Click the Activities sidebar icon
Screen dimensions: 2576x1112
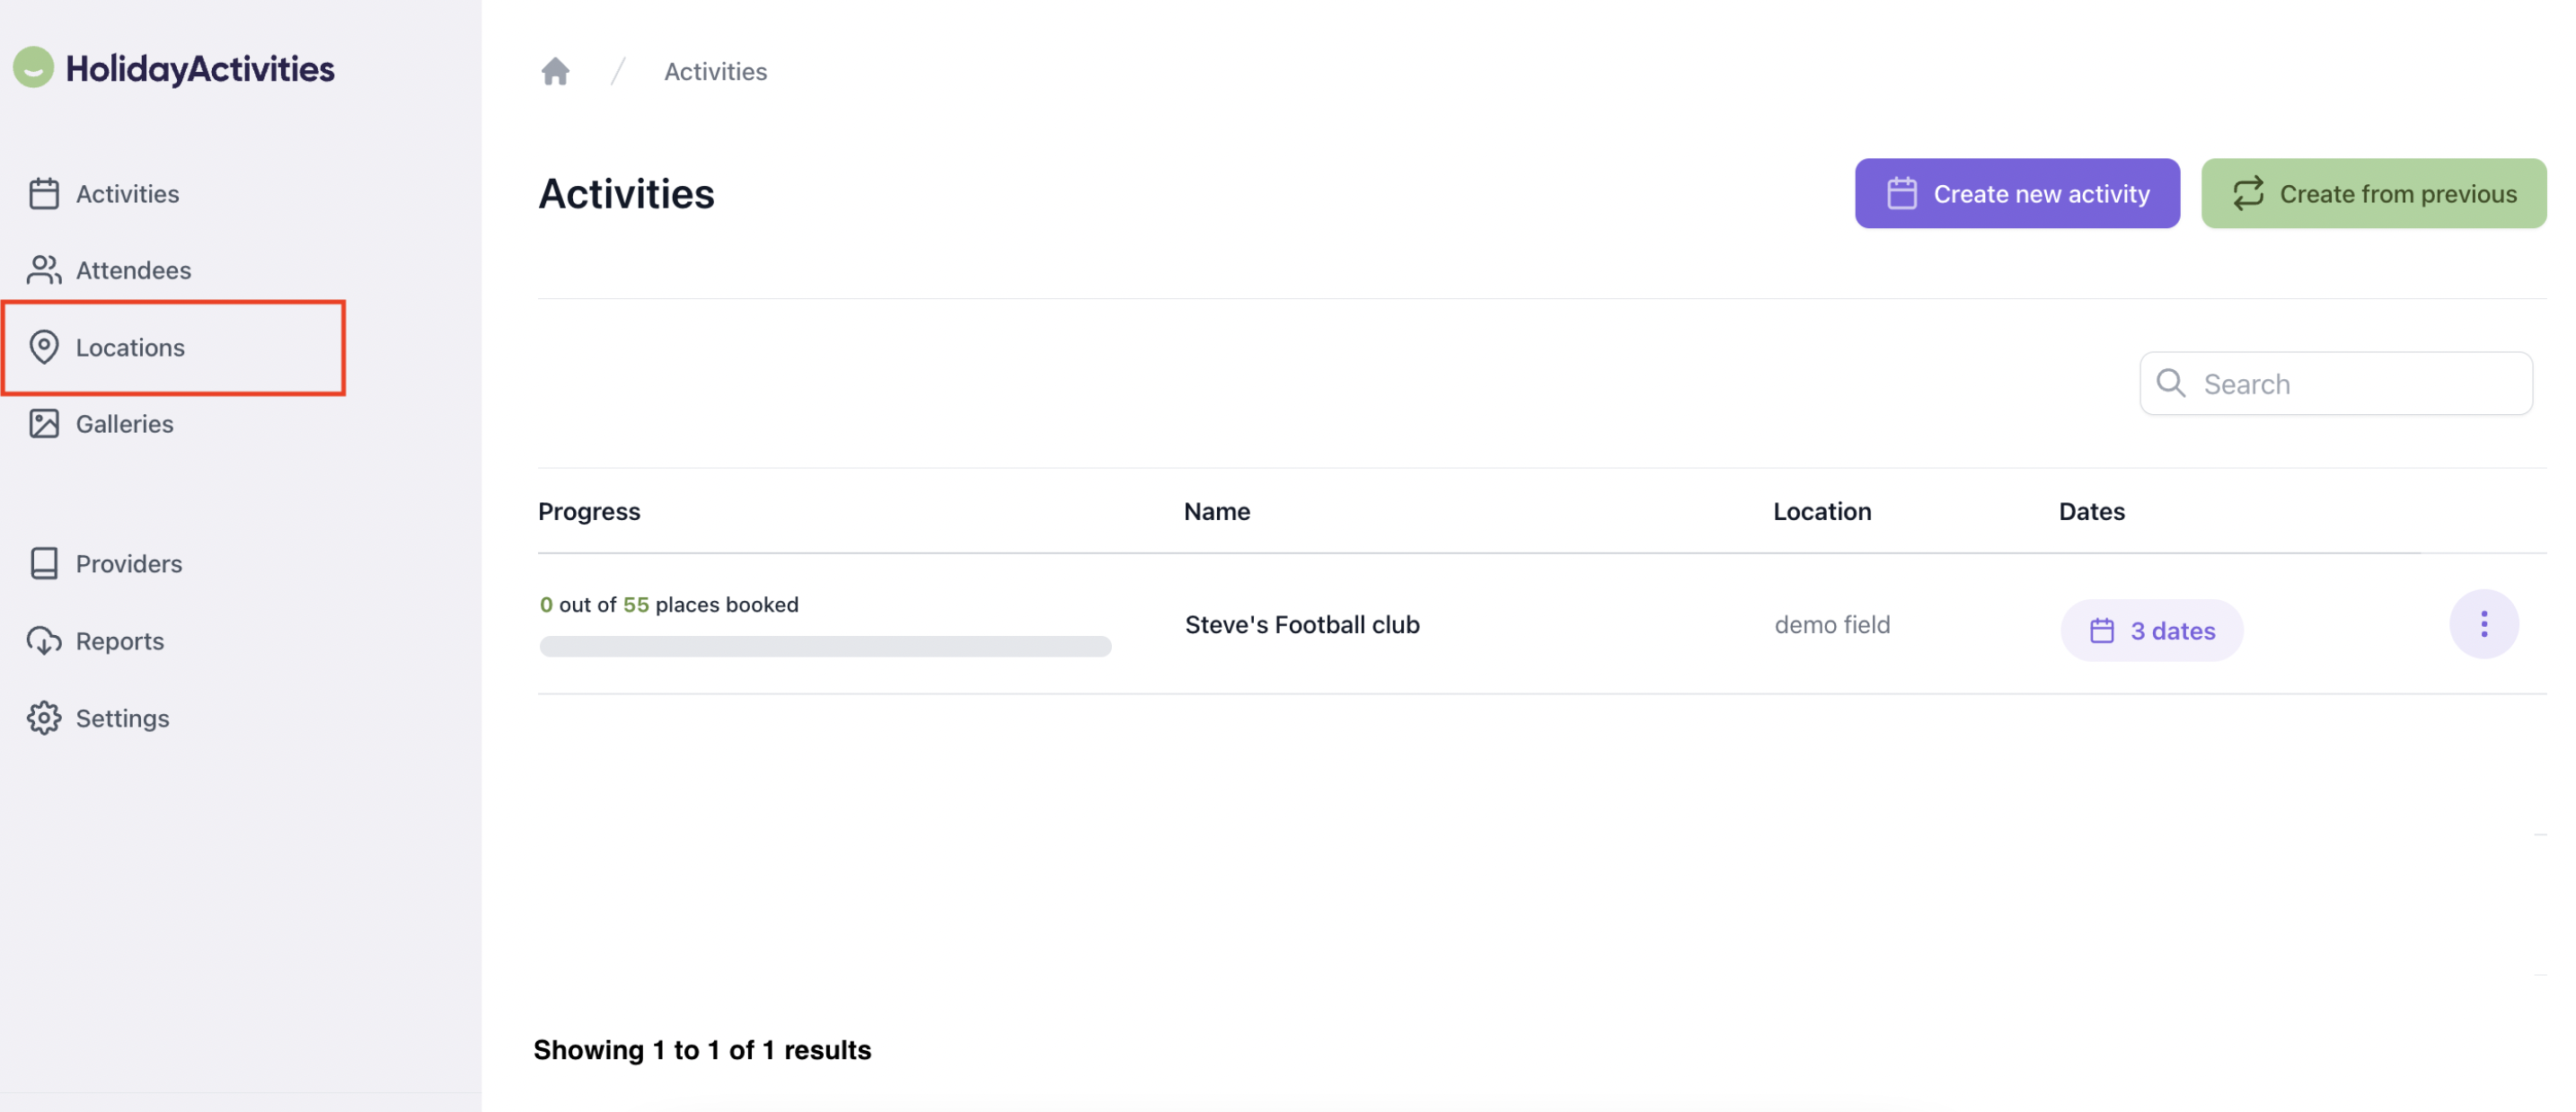44,194
